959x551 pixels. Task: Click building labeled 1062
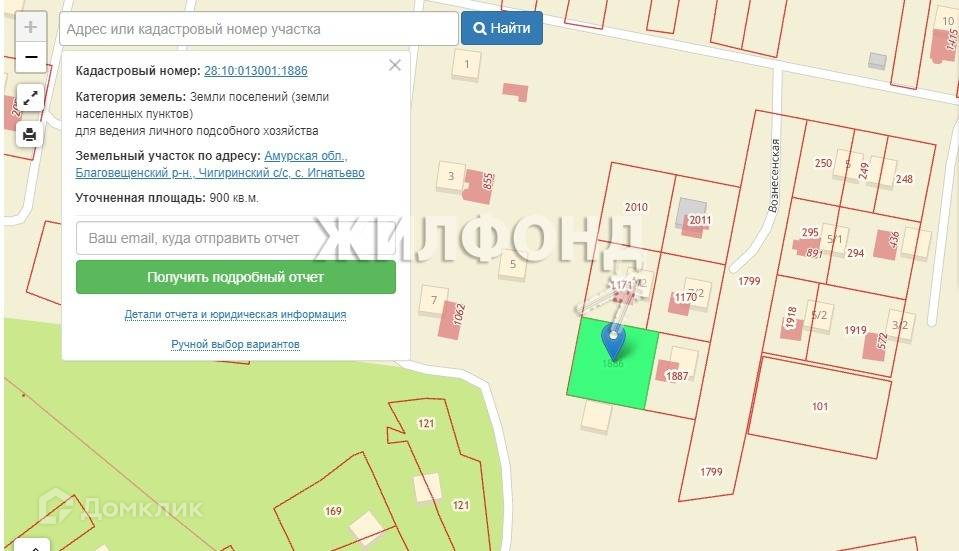(x=452, y=319)
